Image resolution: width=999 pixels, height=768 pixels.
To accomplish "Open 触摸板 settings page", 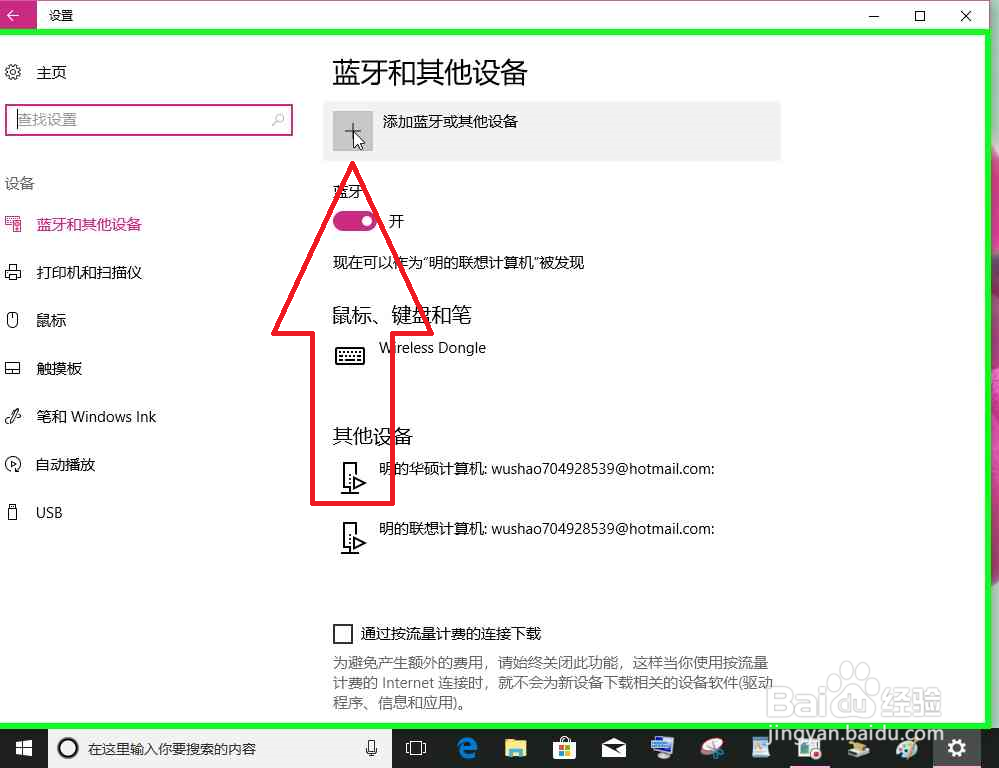I will (59, 368).
